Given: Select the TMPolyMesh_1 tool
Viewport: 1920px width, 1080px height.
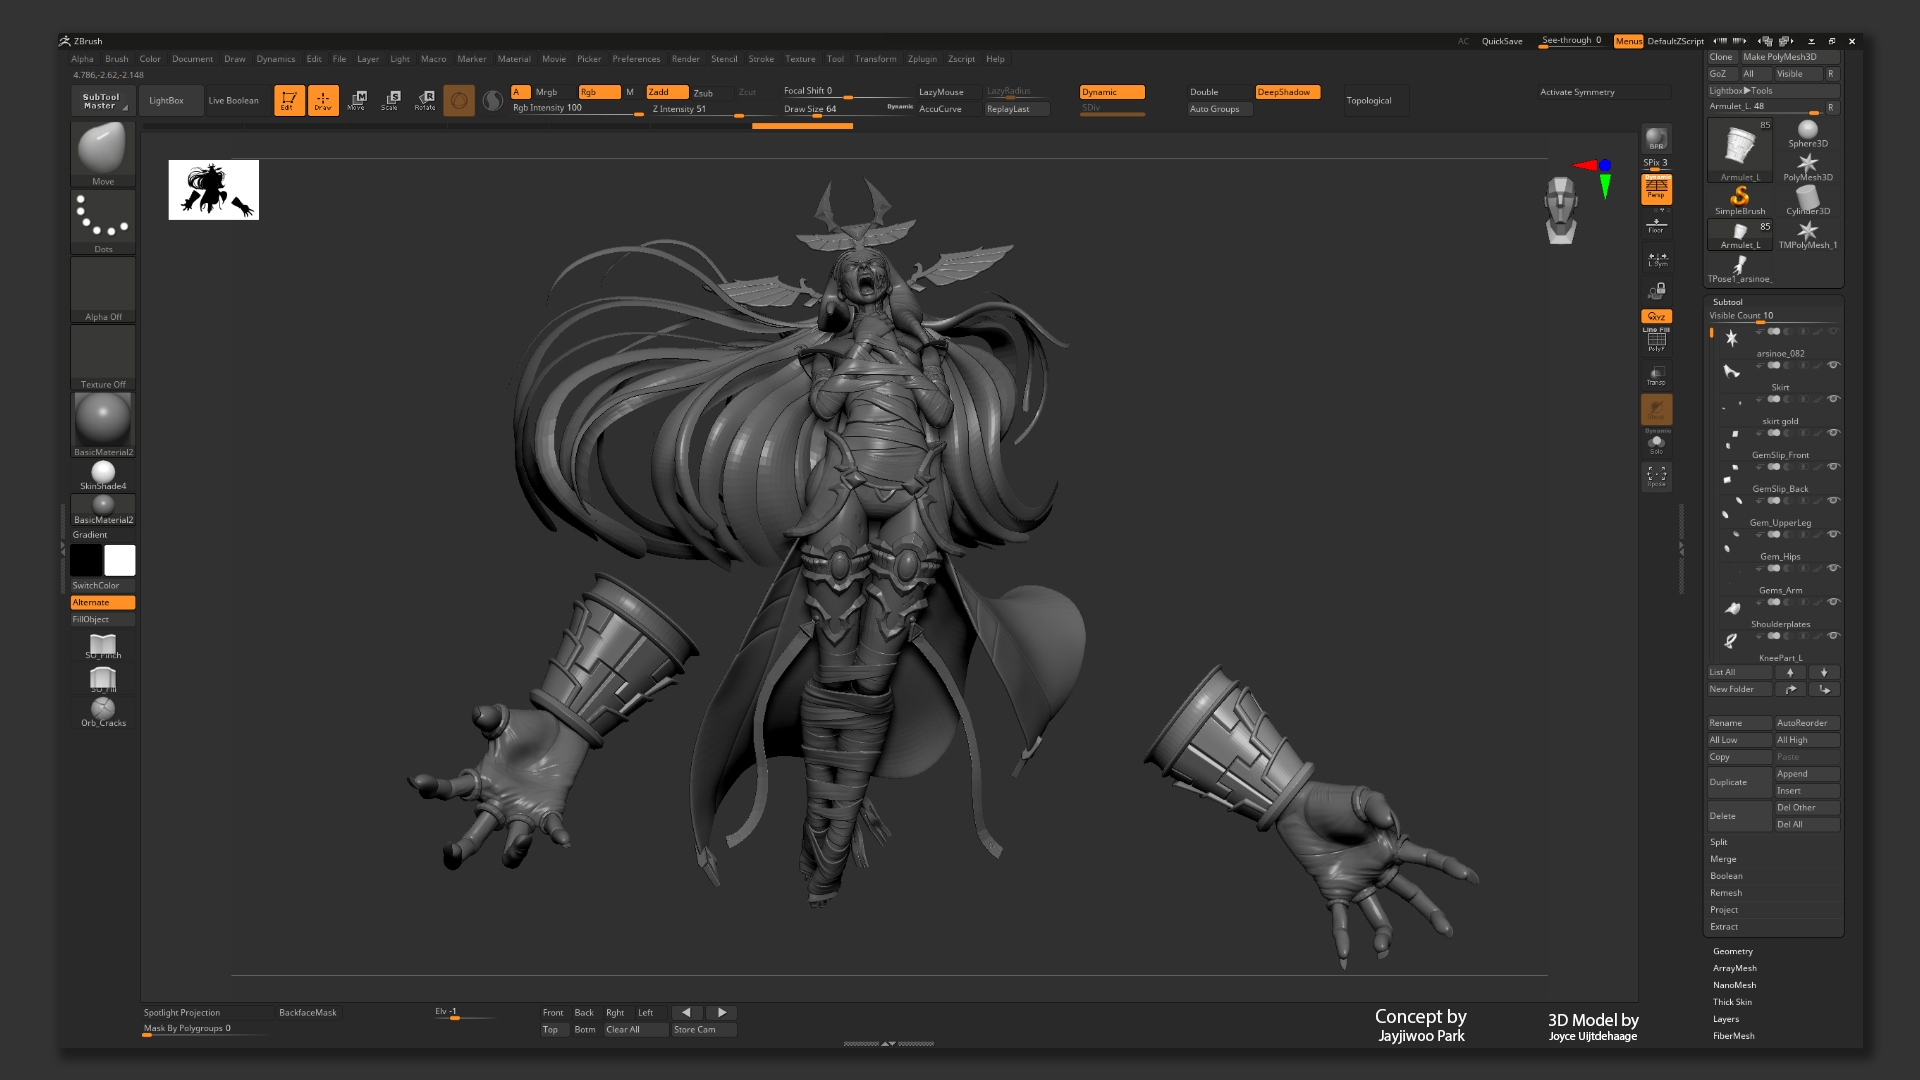Looking at the screenshot, I should click(1807, 235).
